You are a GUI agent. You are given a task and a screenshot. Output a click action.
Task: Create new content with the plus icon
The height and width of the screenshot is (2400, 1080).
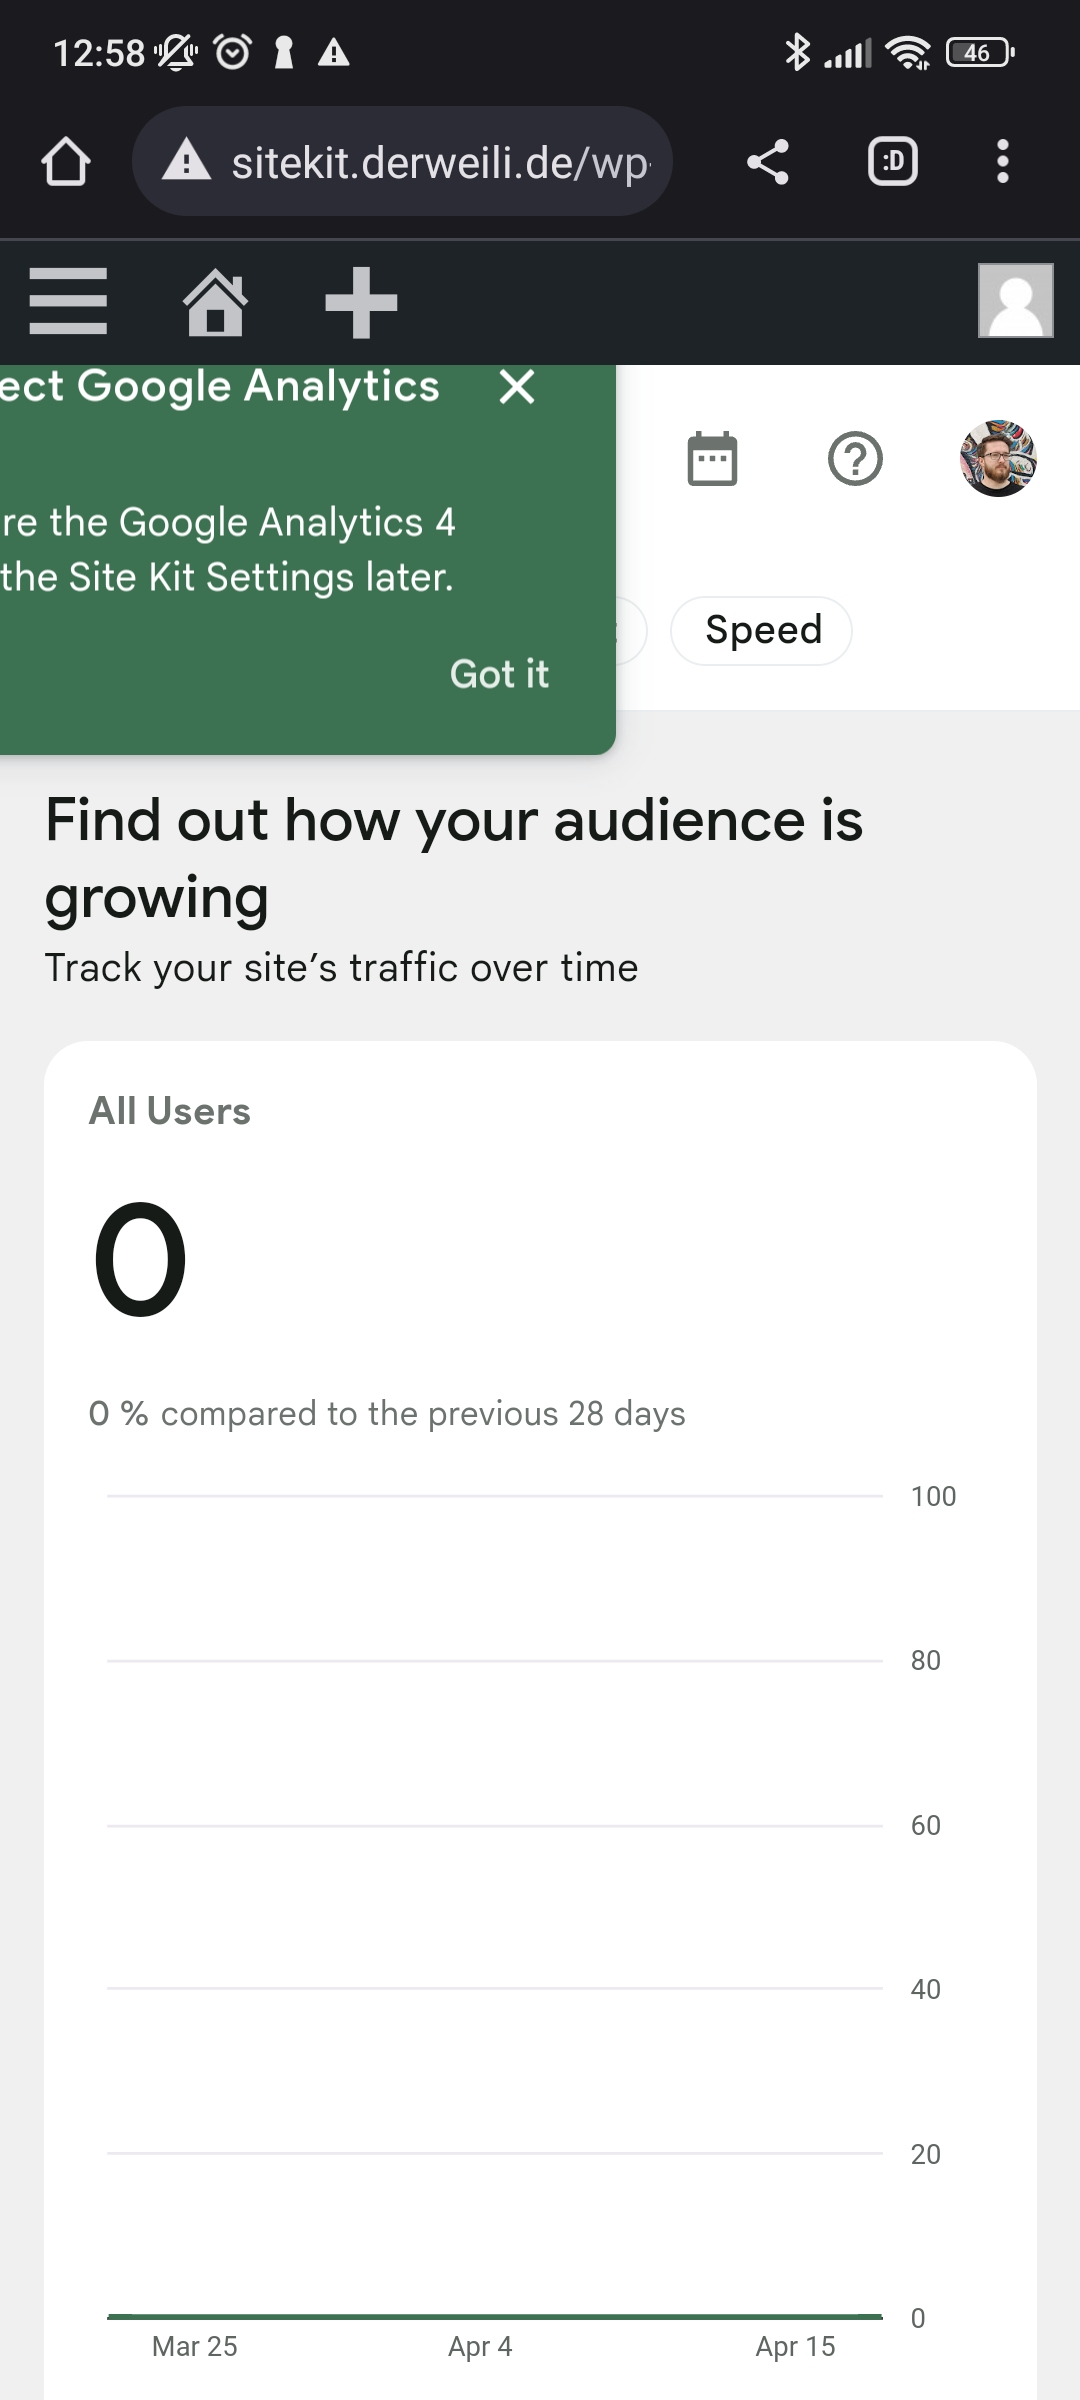pos(361,301)
